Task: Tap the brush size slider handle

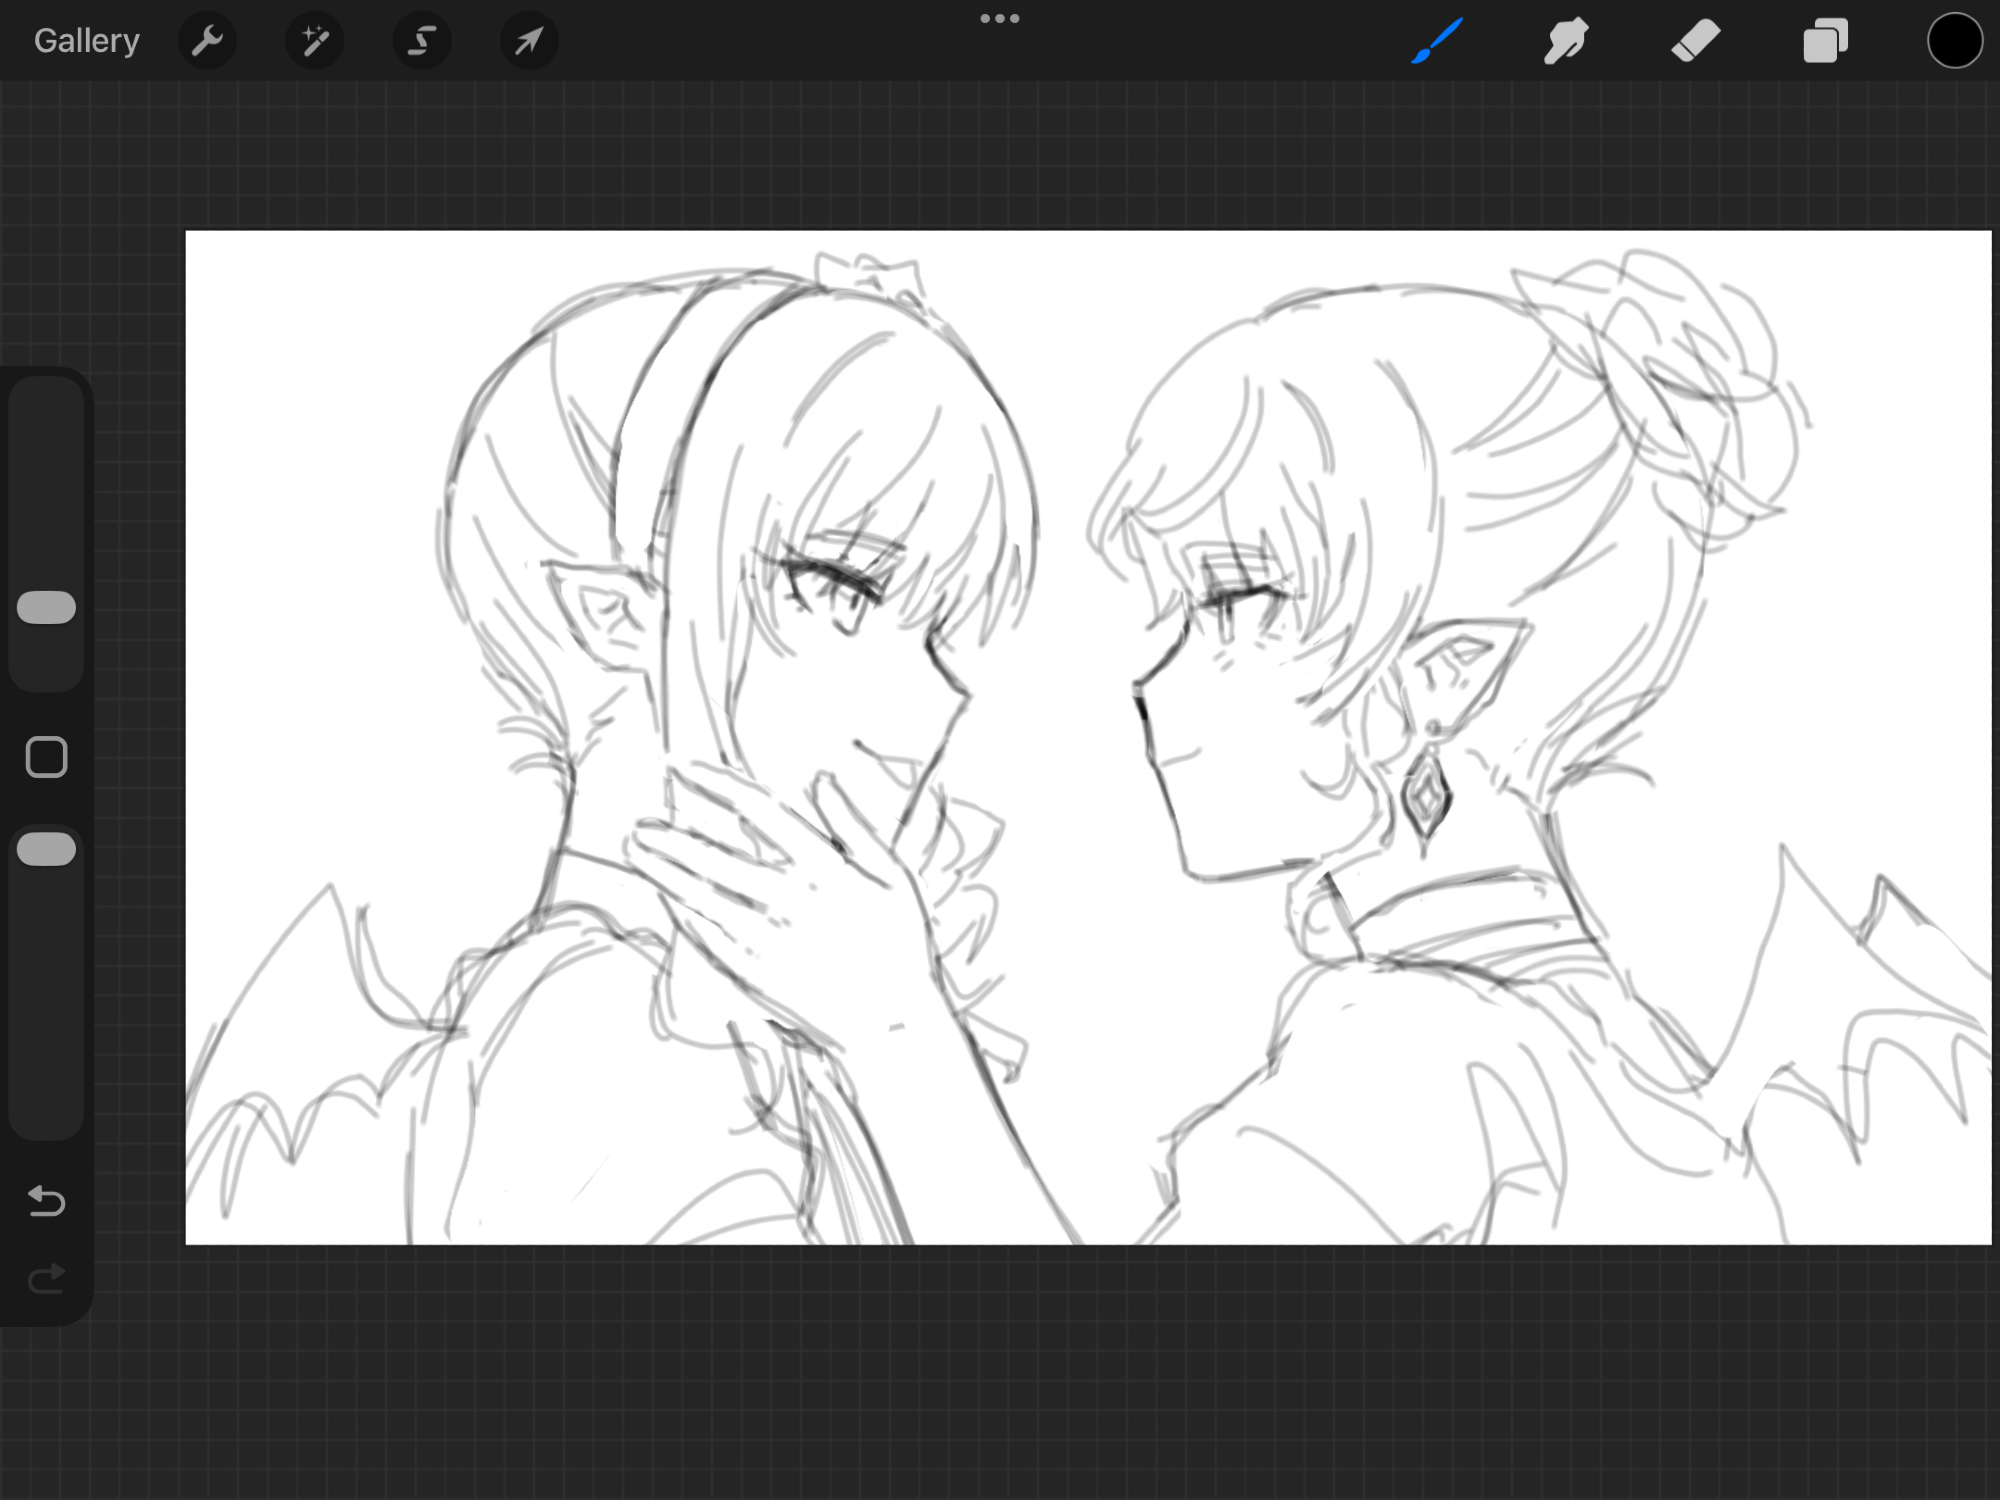Action: pyautogui.click(x=47, y=607)
